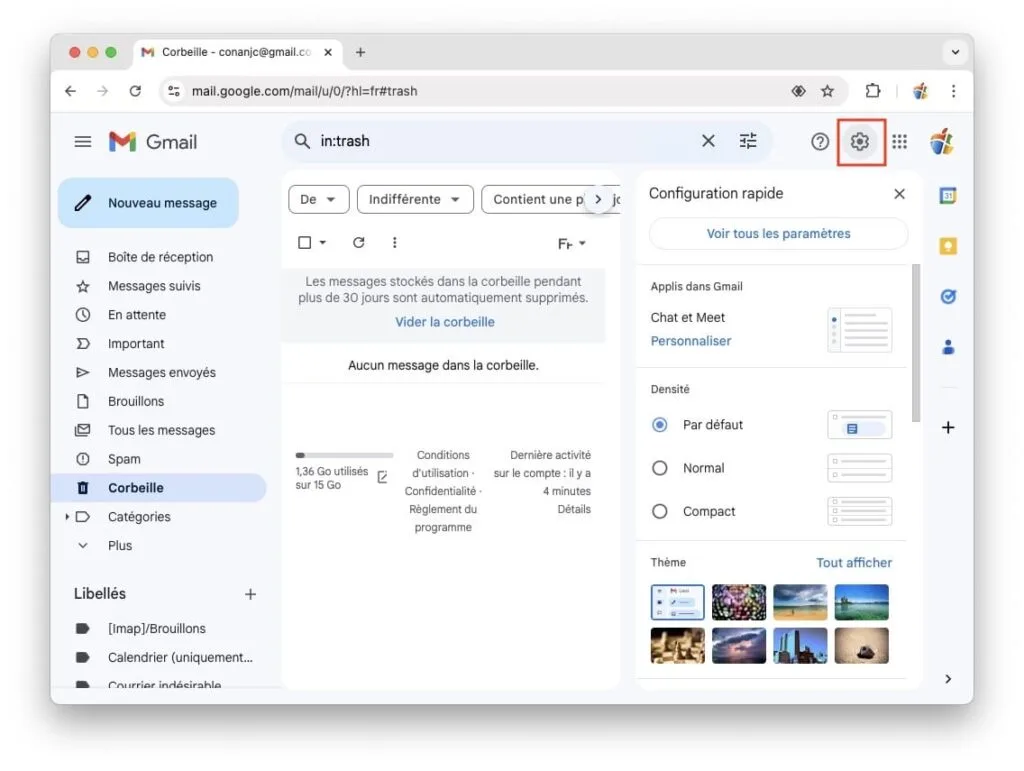Open Tous les messages folder
Screen dimensions: 1024x771
[x=161, y=430]
